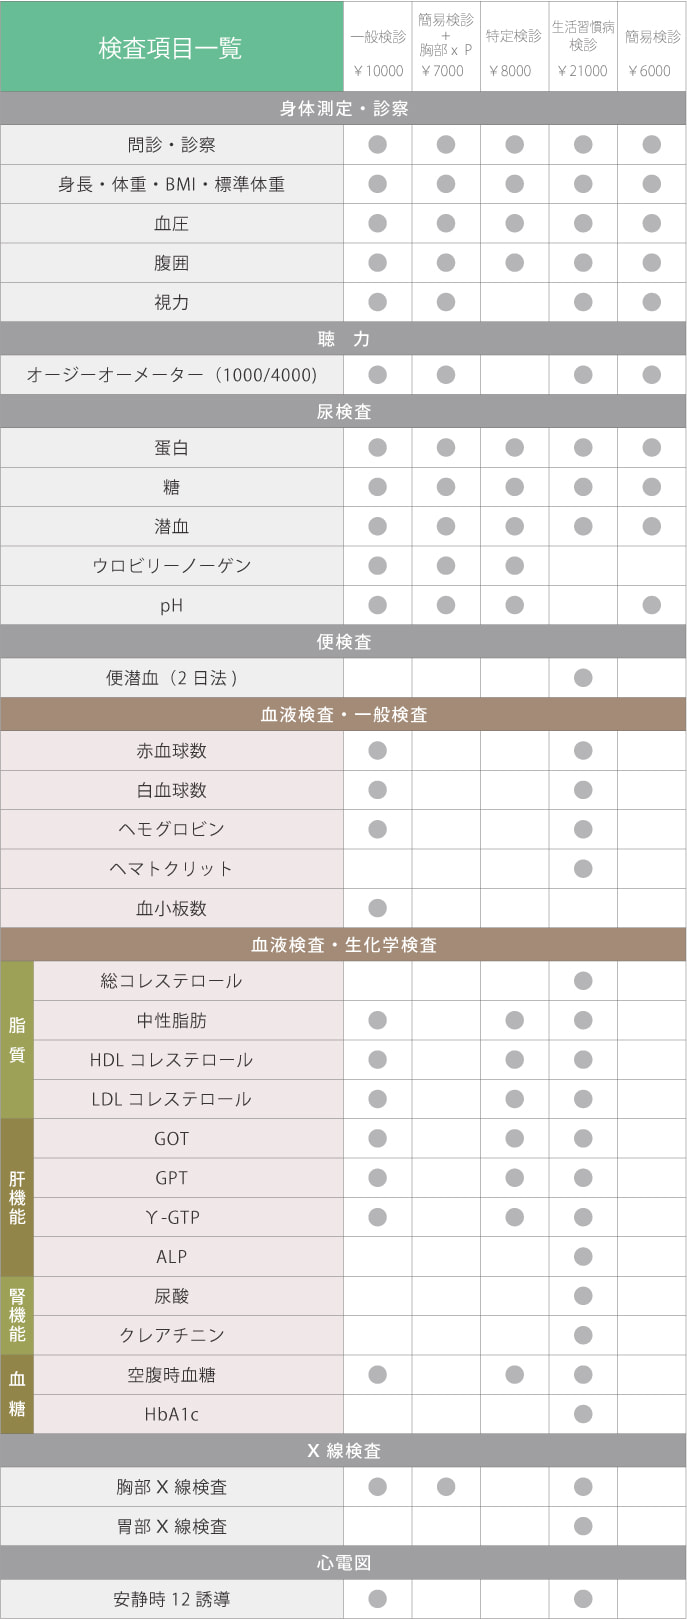The height and width of the screenshot is (1619, 687).
Task: Click the 安静時12誘導 row label
Action: tap(172, 1599)
